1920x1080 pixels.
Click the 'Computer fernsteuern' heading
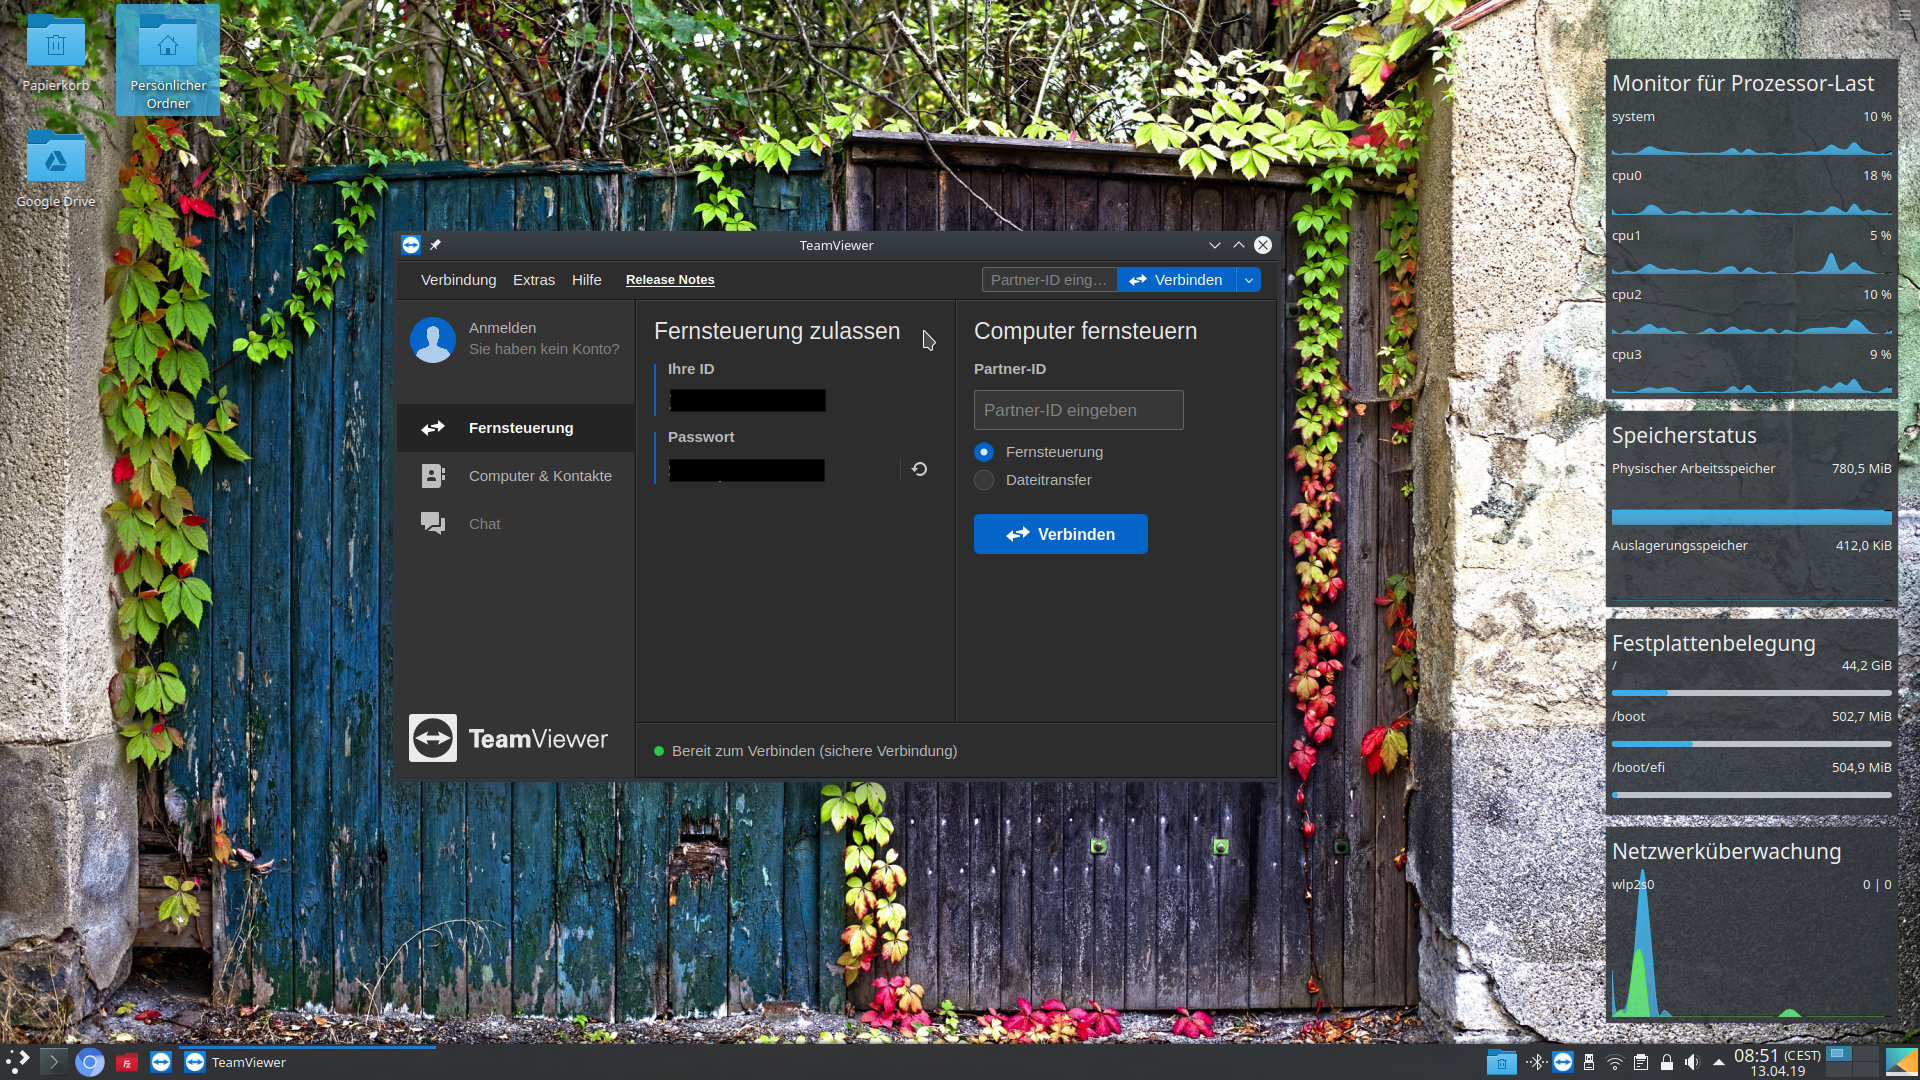click(1085, 331)
